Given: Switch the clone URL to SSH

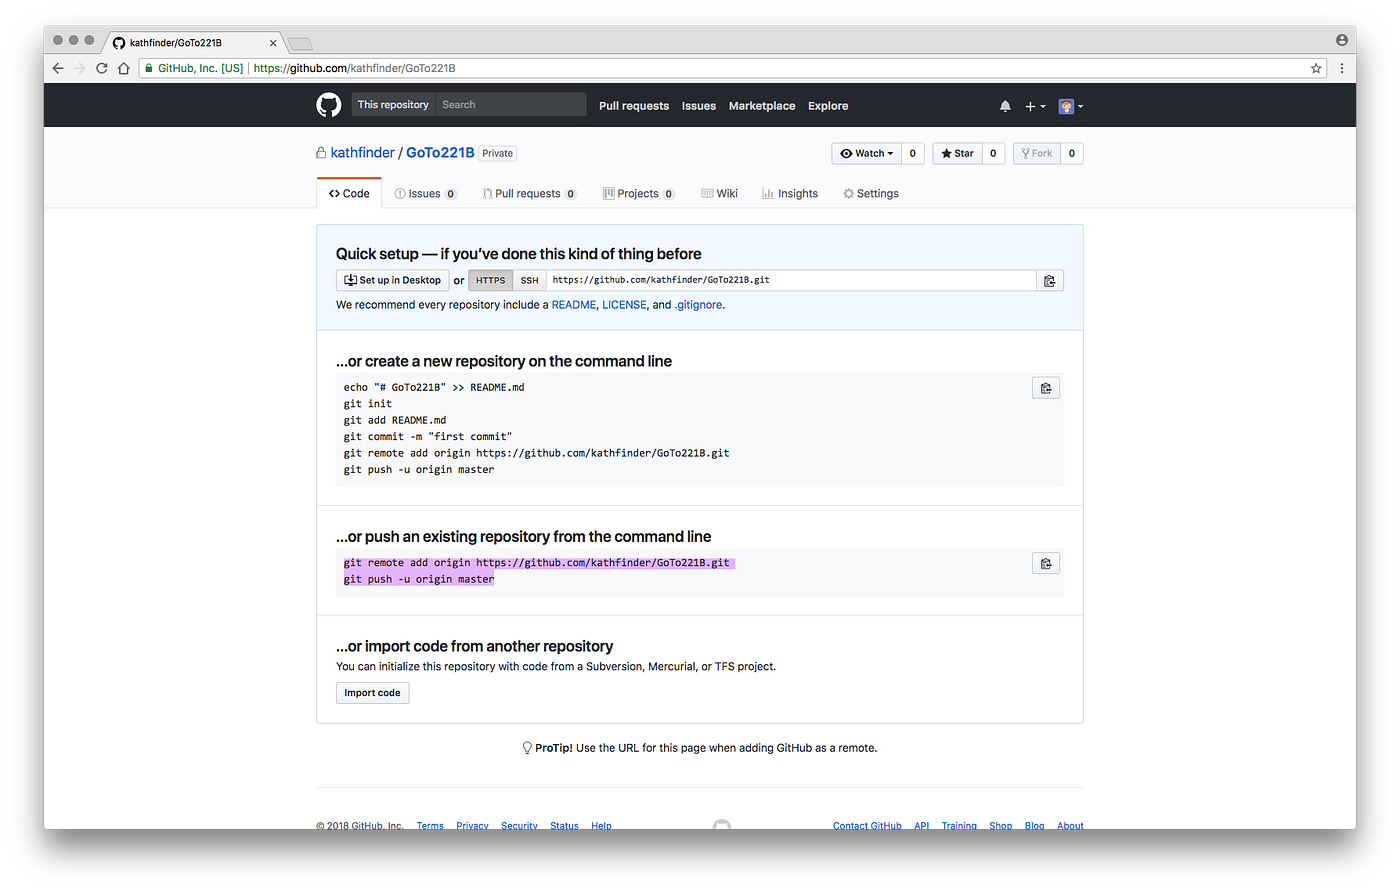Looking at the screenshot, I should point(529,280).
